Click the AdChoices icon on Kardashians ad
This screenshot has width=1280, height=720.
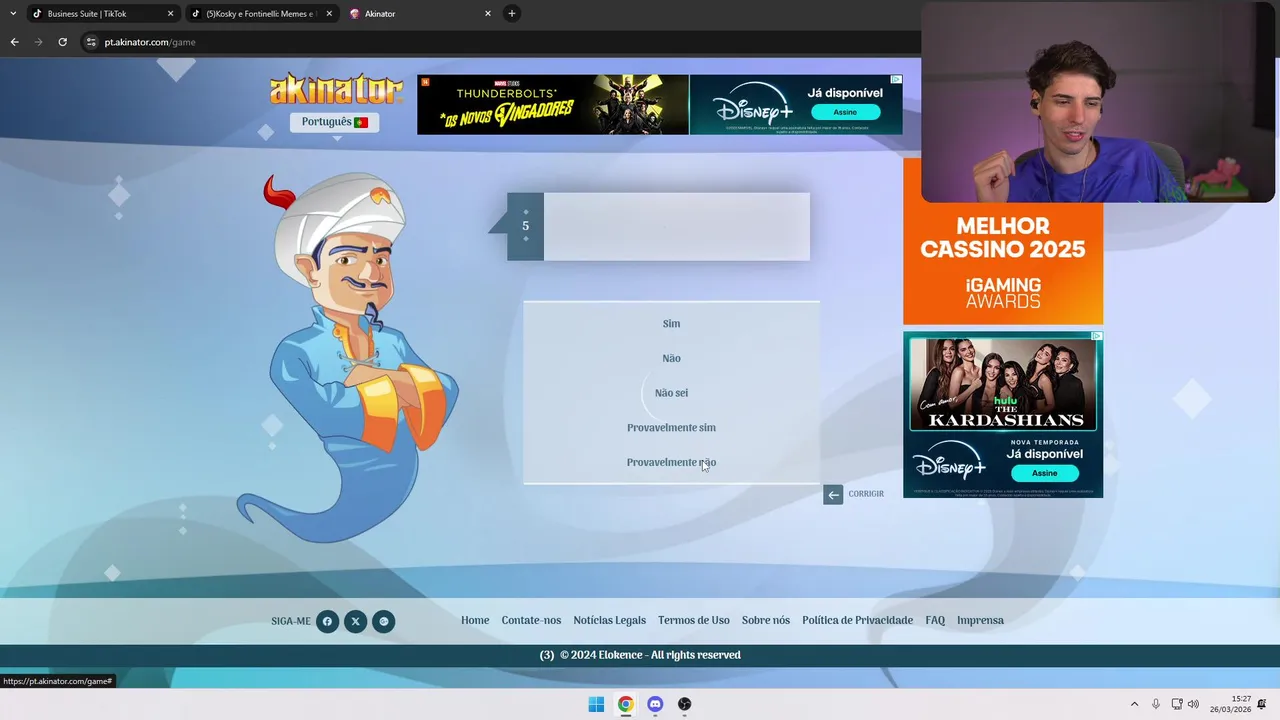coord(1097,336)
